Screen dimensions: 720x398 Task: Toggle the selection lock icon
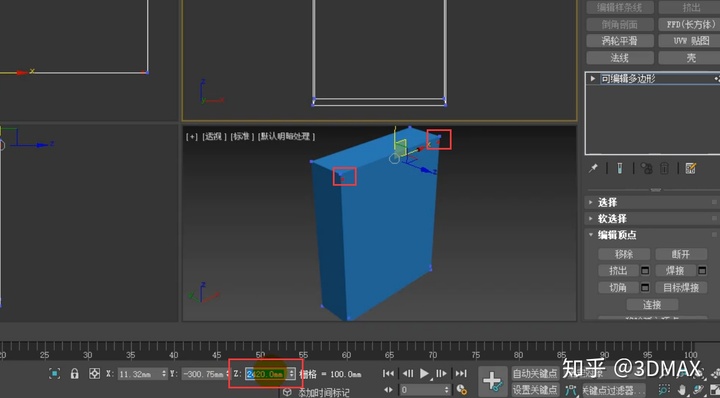(74, 374)
